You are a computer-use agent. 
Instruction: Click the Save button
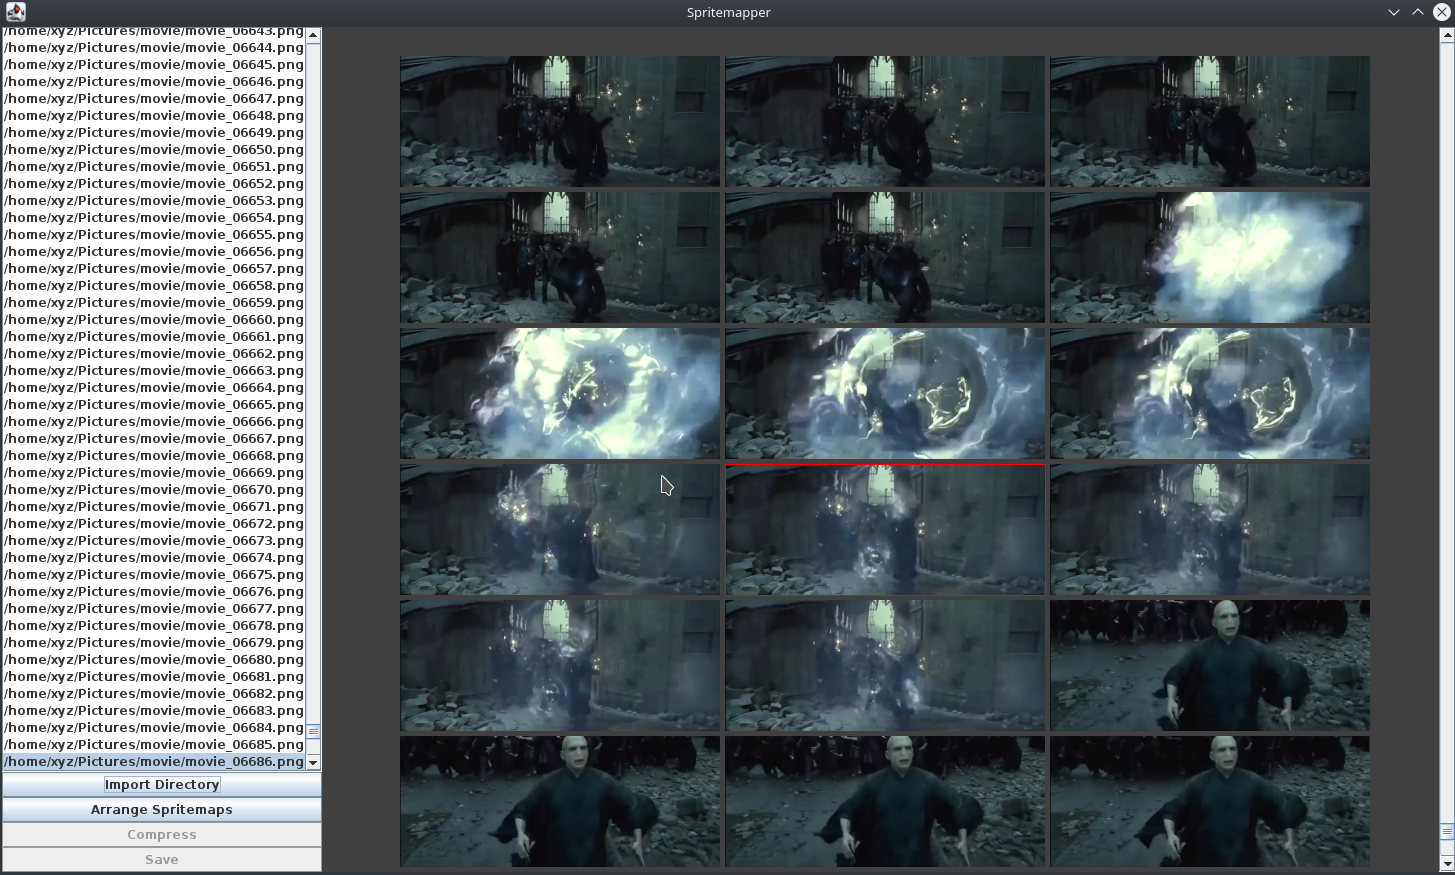point(162,860)
